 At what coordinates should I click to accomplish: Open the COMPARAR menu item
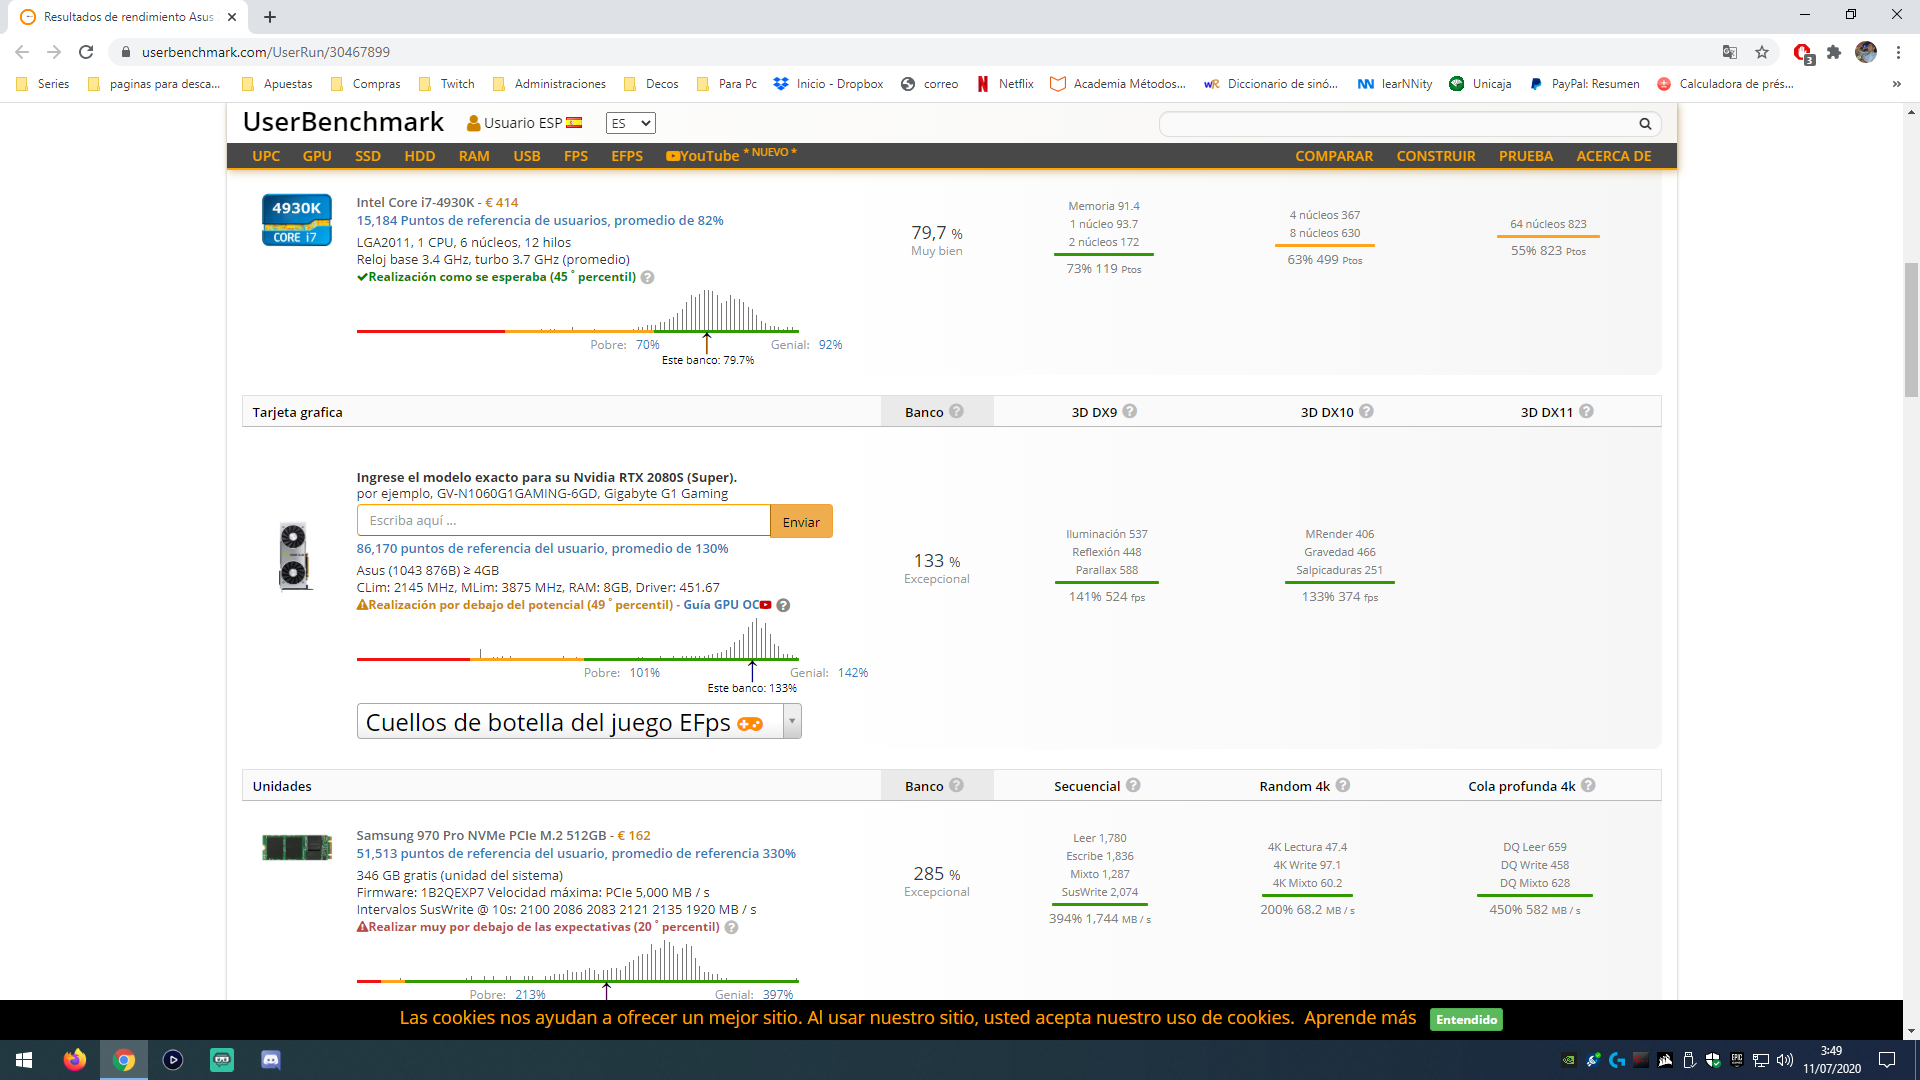[1333, 156]
